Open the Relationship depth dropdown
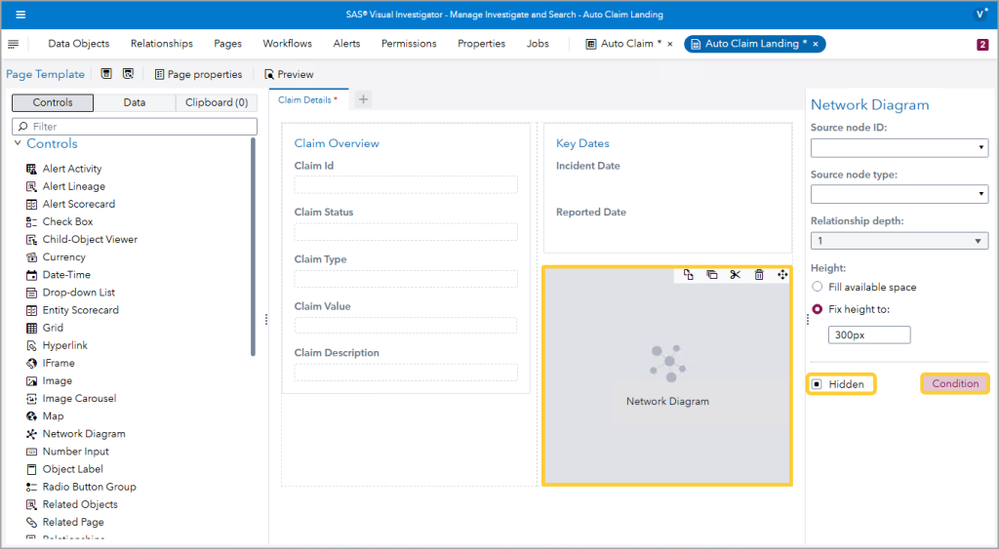Screen dimensions: 999x549 [x=899, y=241]
